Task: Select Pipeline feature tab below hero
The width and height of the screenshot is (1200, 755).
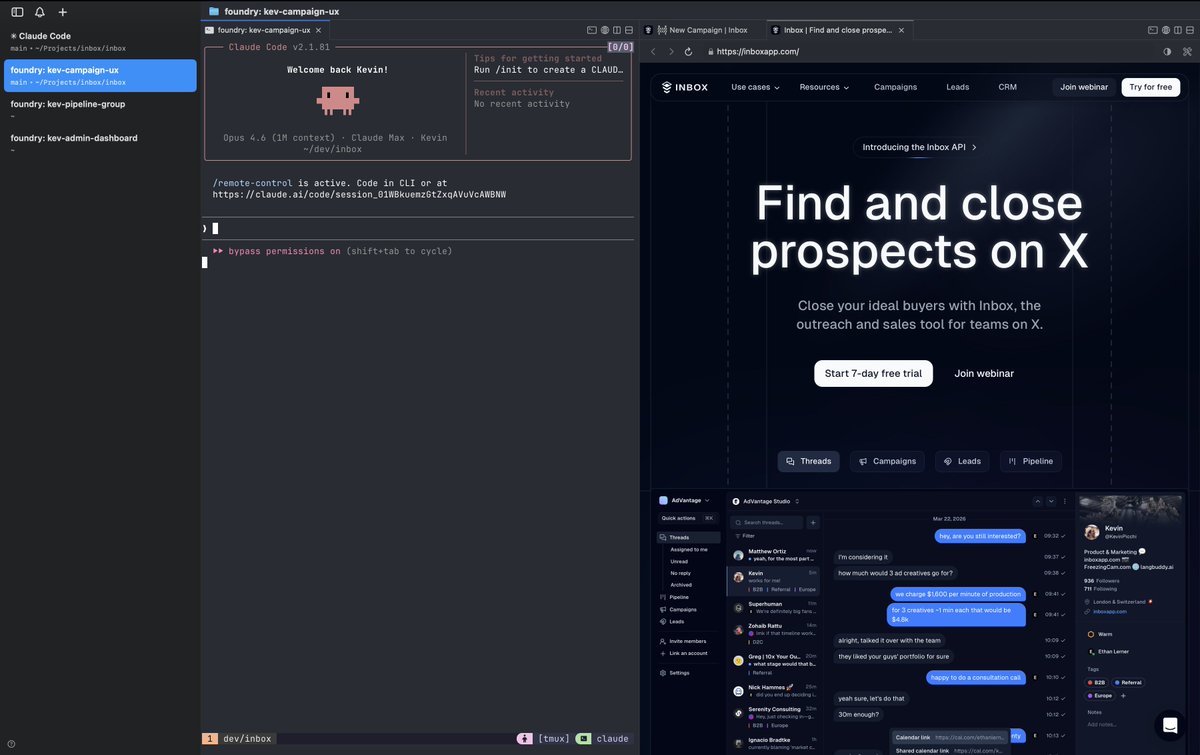Action: 1031,461
